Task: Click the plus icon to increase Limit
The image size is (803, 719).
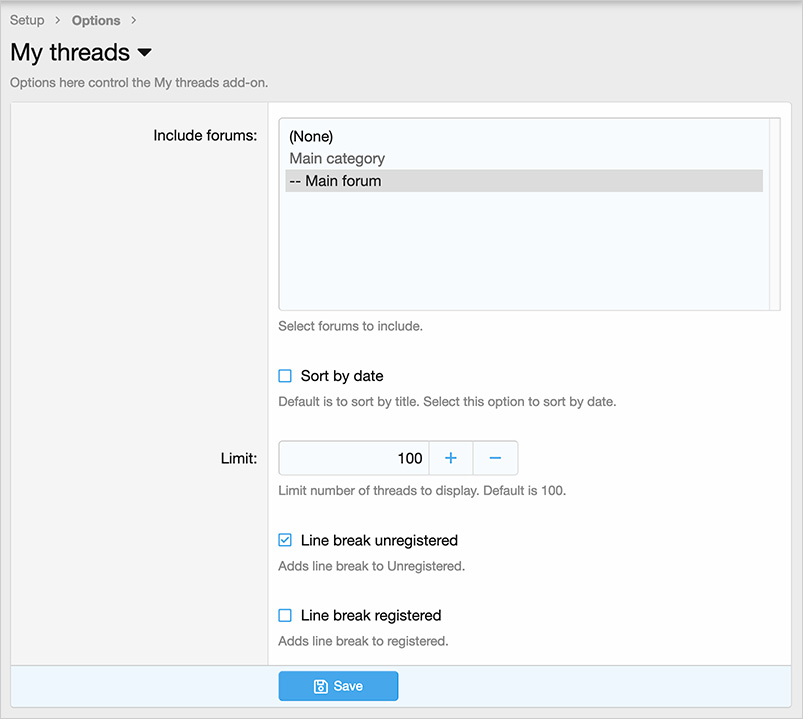Action: coord(451,458)
